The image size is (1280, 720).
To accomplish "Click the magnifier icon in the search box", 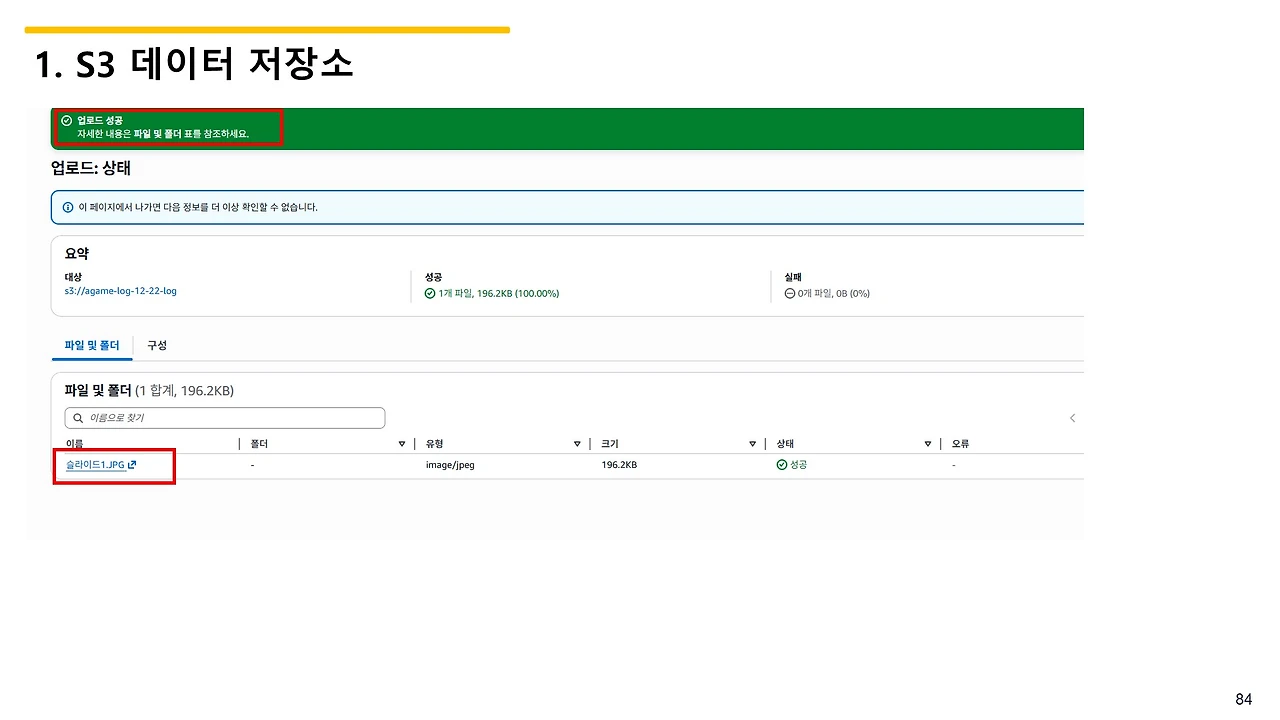I will click(x=75, y=417).
